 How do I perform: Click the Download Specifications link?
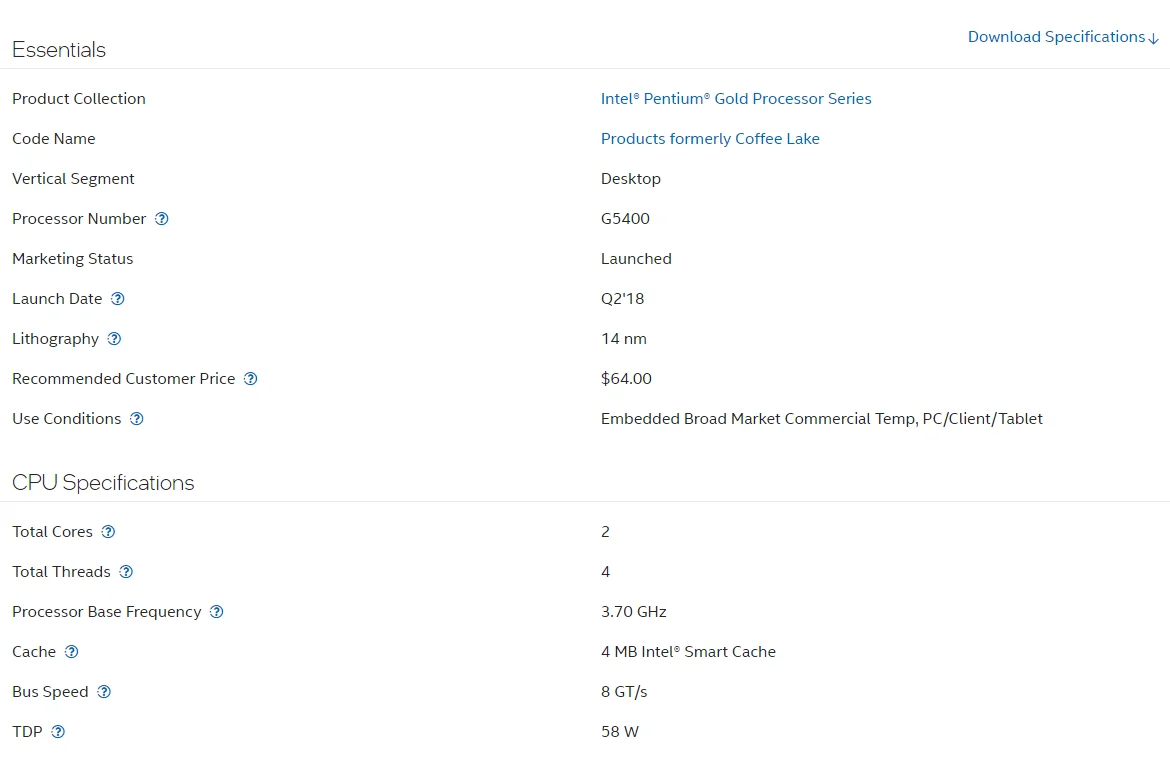coord(1056,37)
